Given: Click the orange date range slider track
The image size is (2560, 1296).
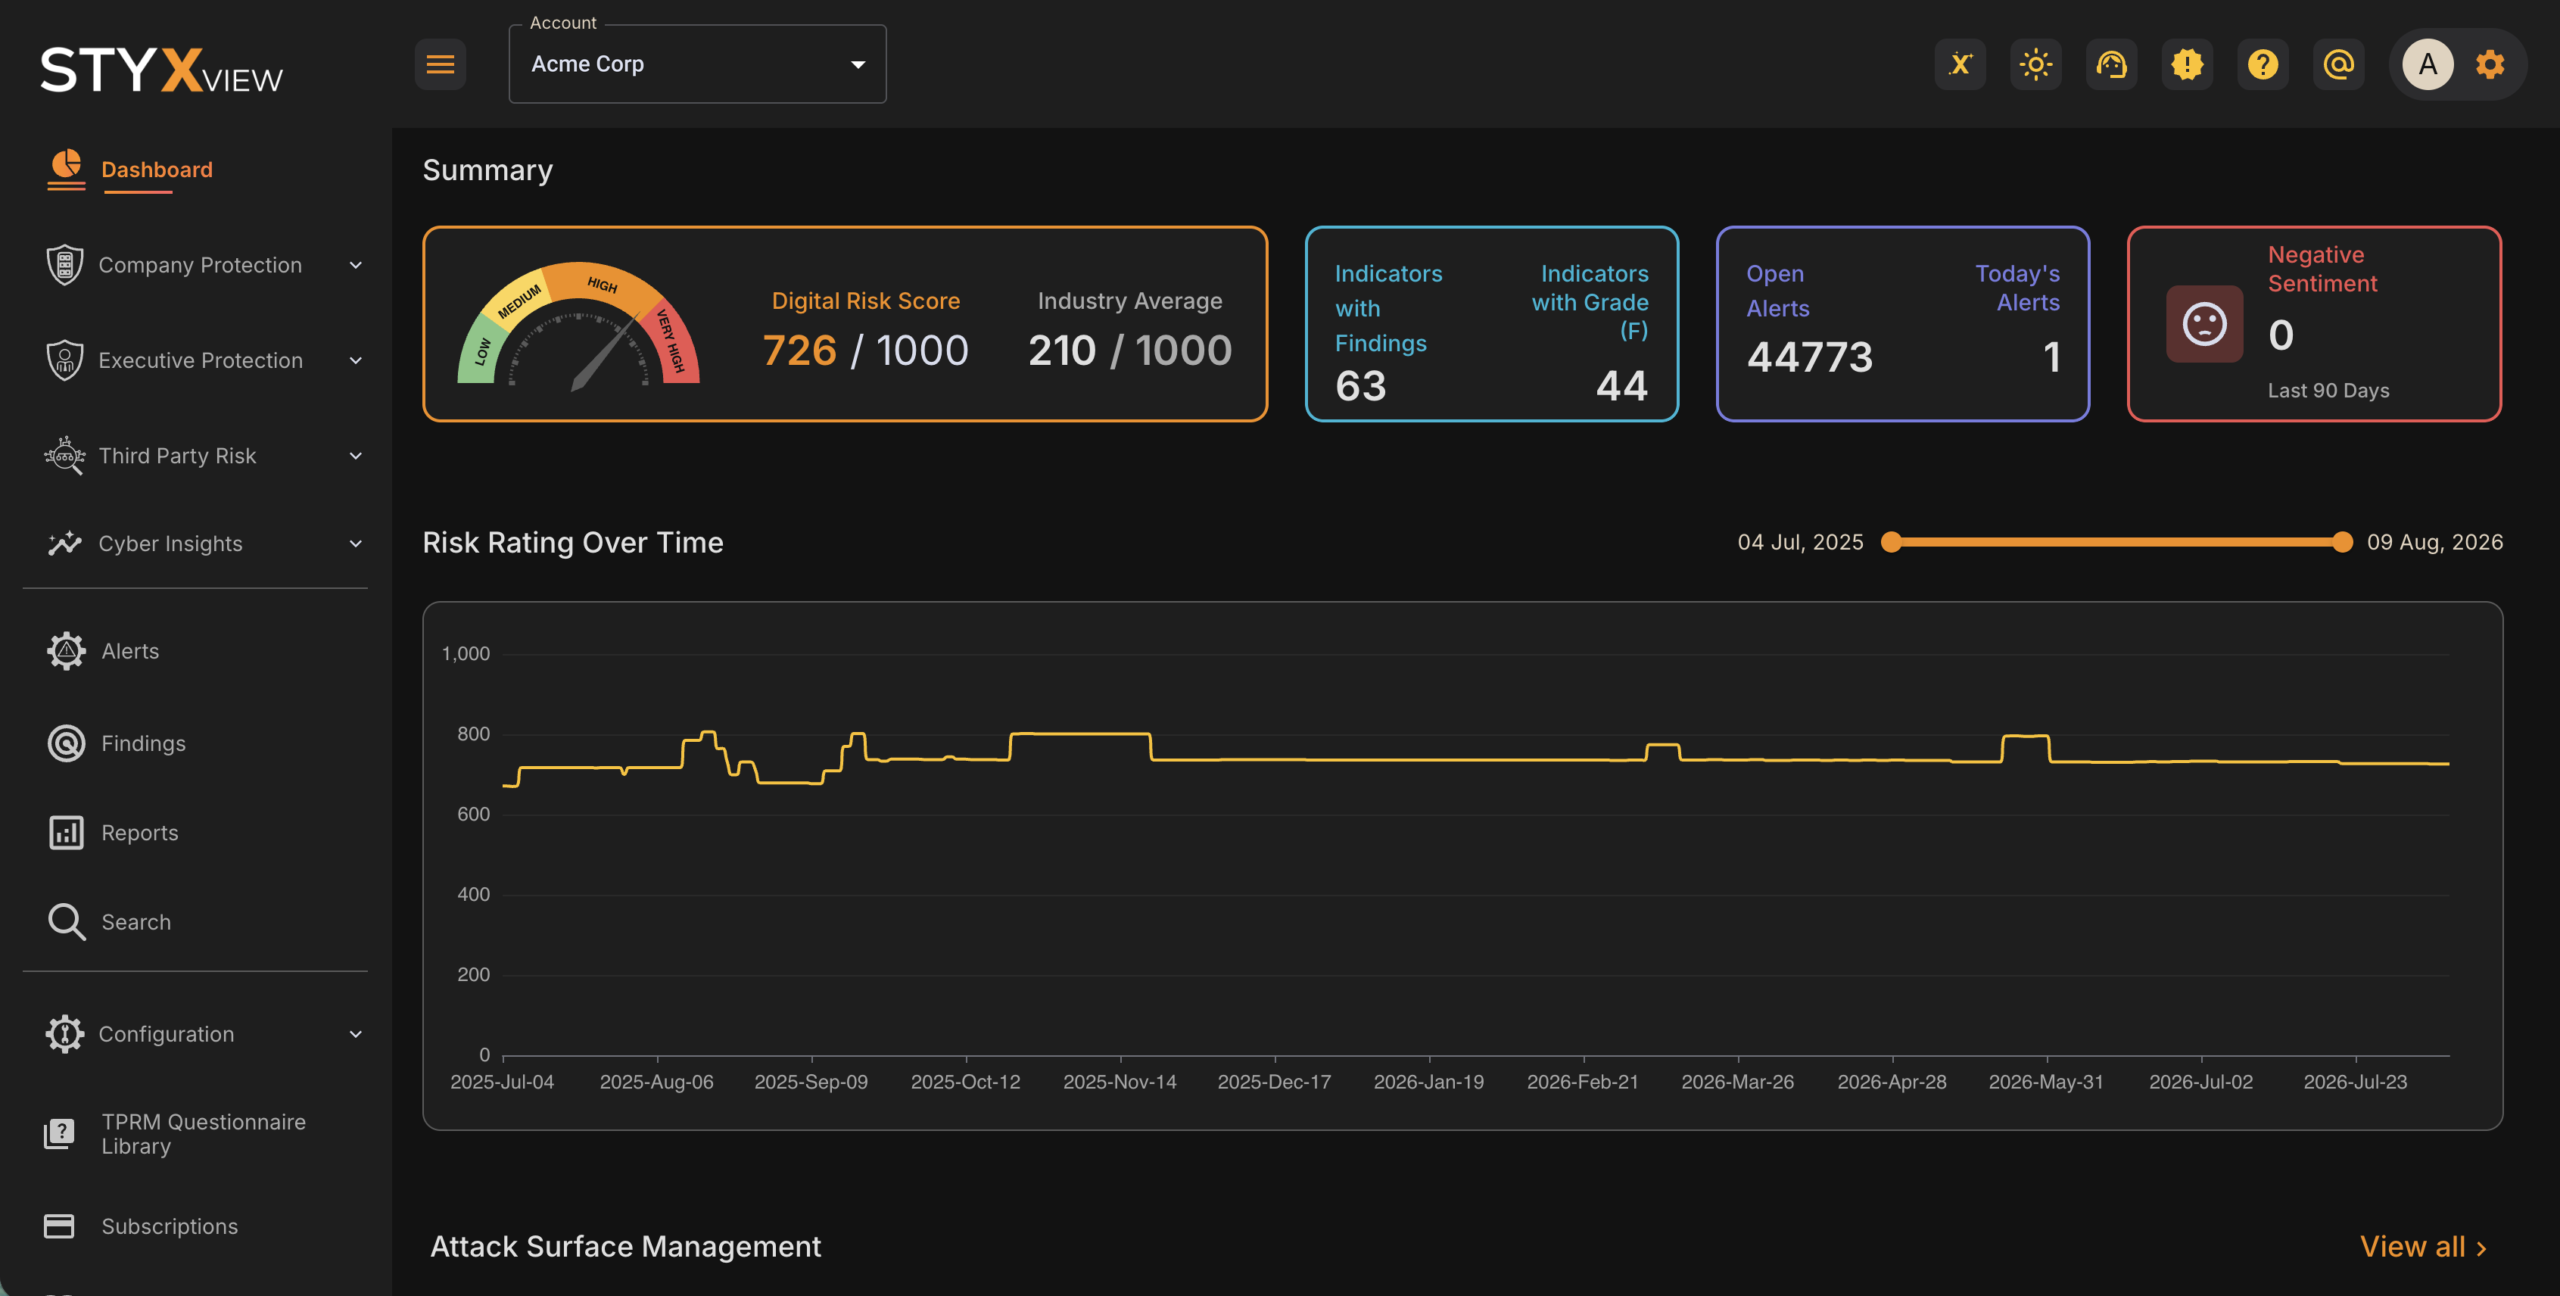Looking at the screenshot, I should tap(2116, 542).
